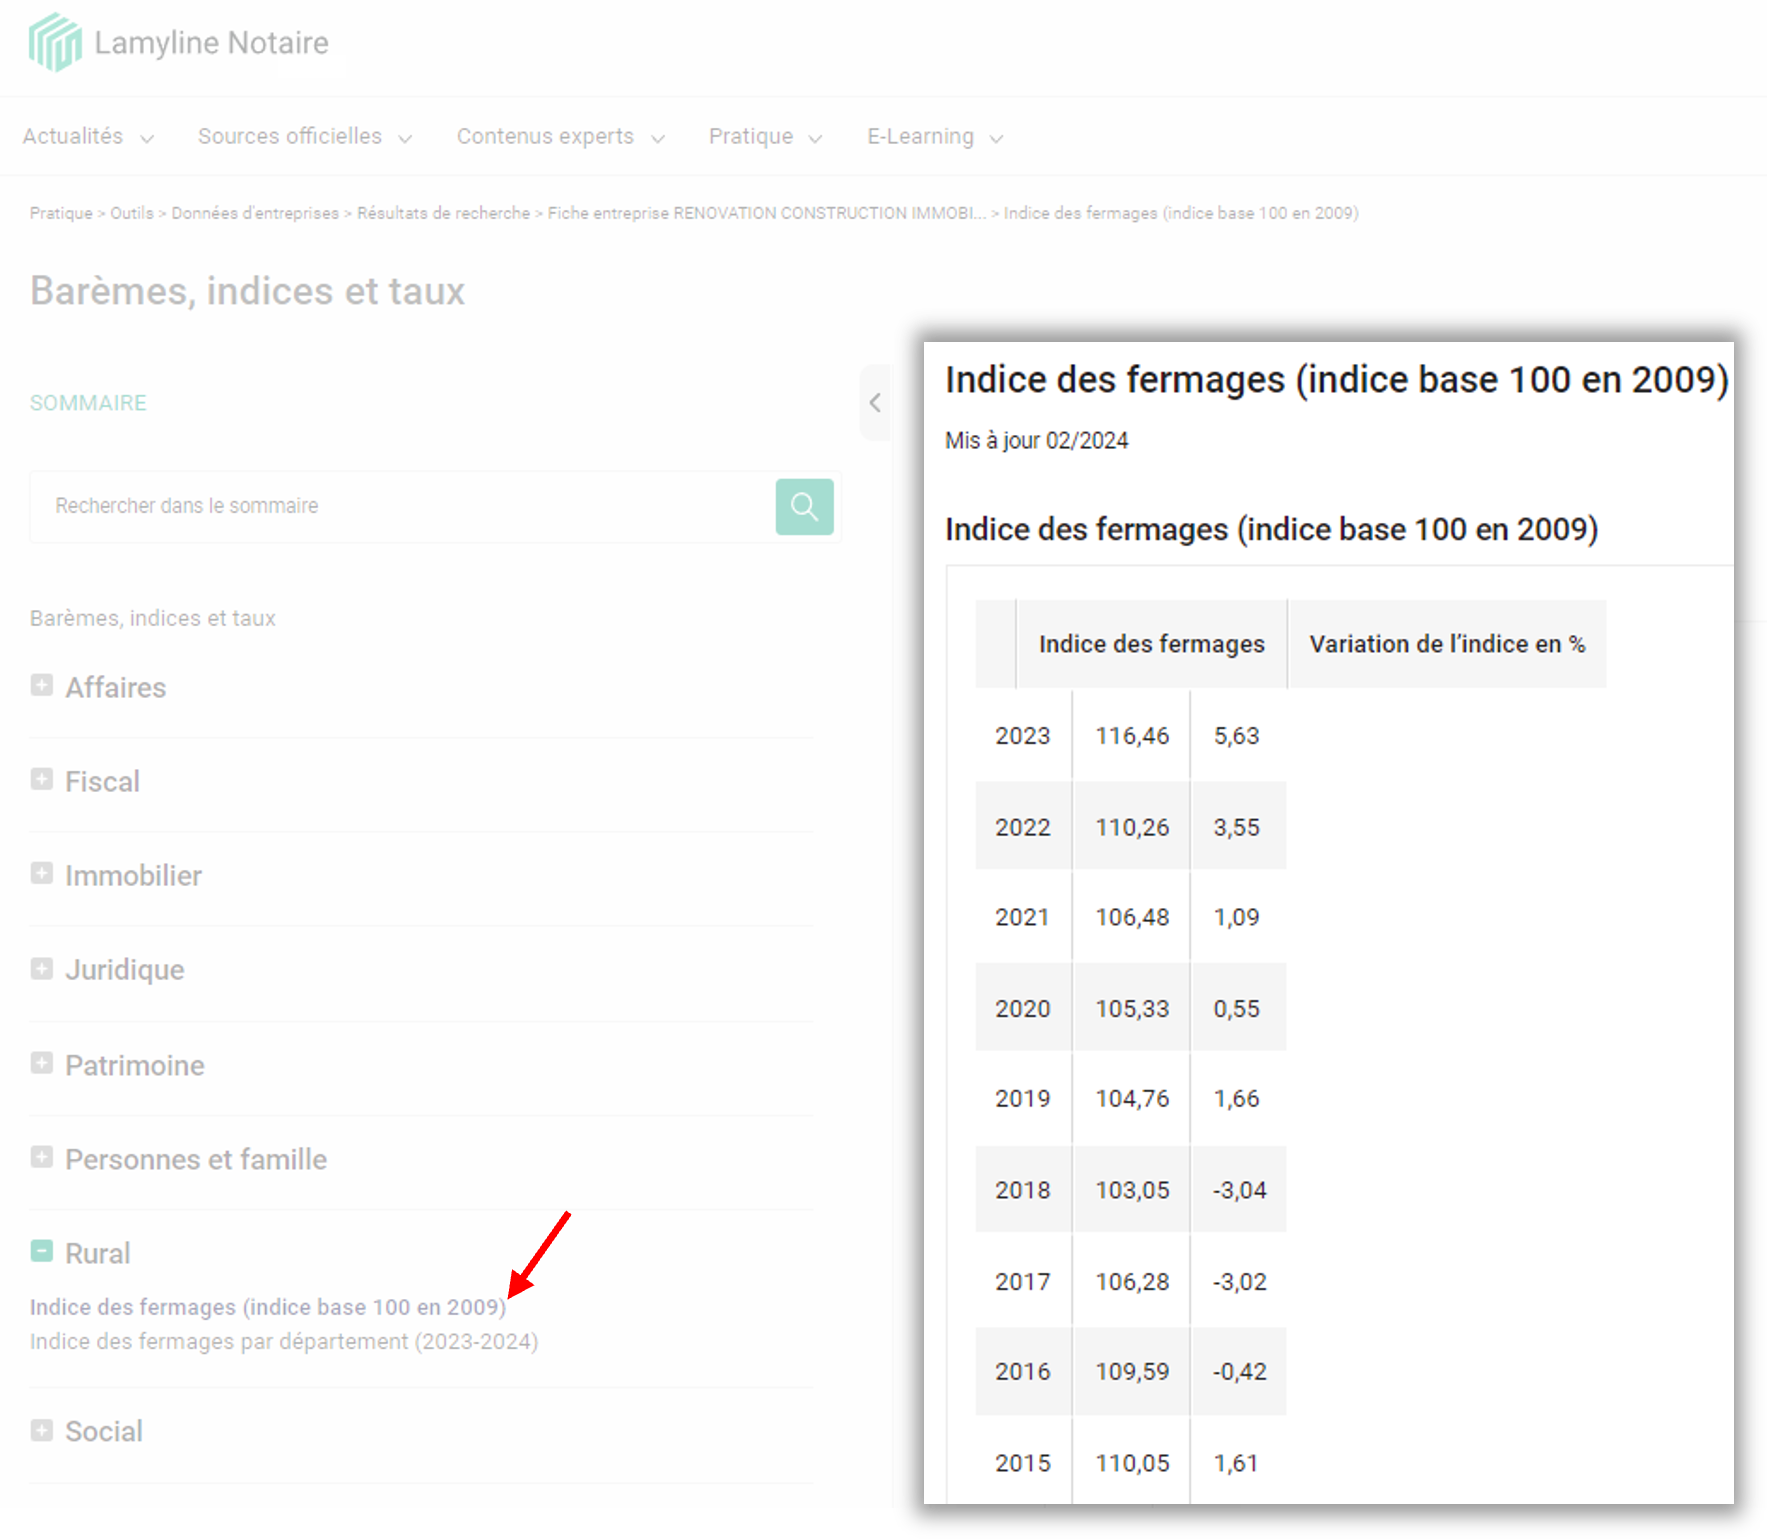
Task: Select Indice des fermages base 100 link
Action: point(267,1308)
